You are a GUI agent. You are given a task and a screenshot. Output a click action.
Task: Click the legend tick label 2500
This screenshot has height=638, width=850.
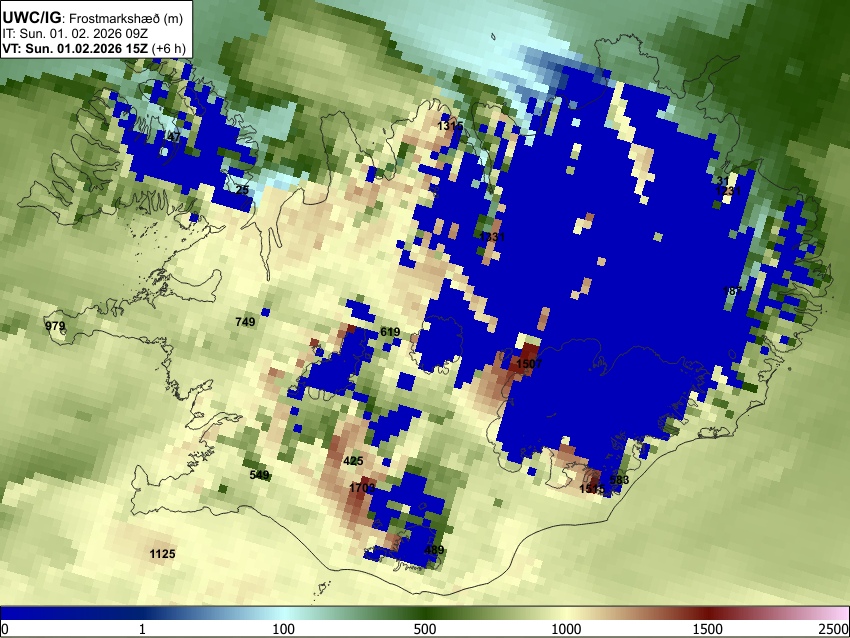(x=834, y=629)
